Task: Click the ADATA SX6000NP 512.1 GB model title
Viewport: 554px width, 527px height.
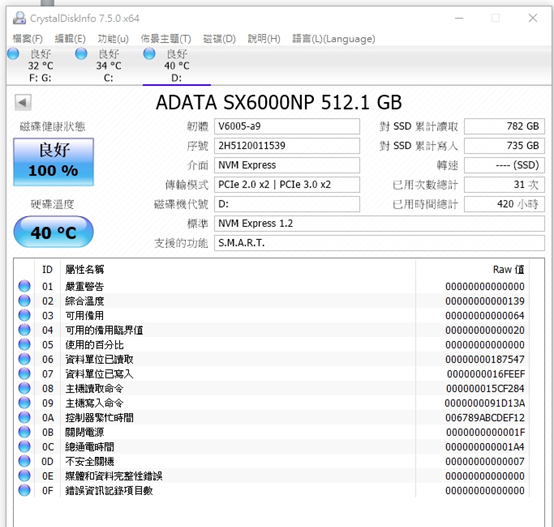Action: (x=279, y=102)
